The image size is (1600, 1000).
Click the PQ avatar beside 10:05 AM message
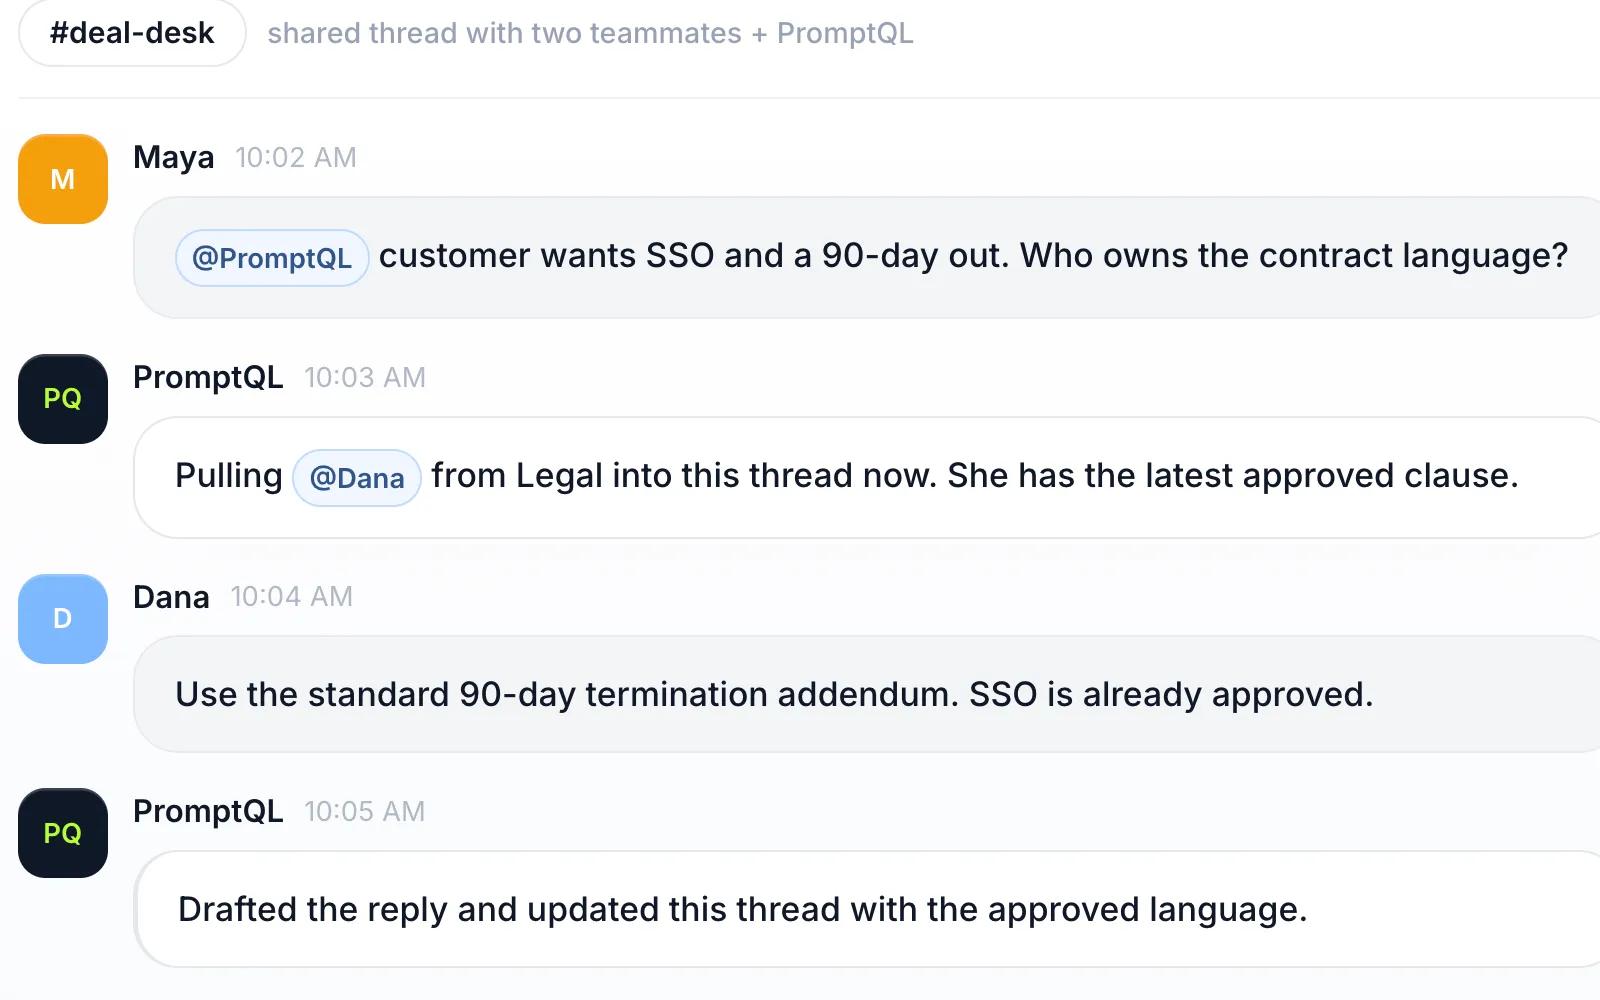[x=63, y=833]
